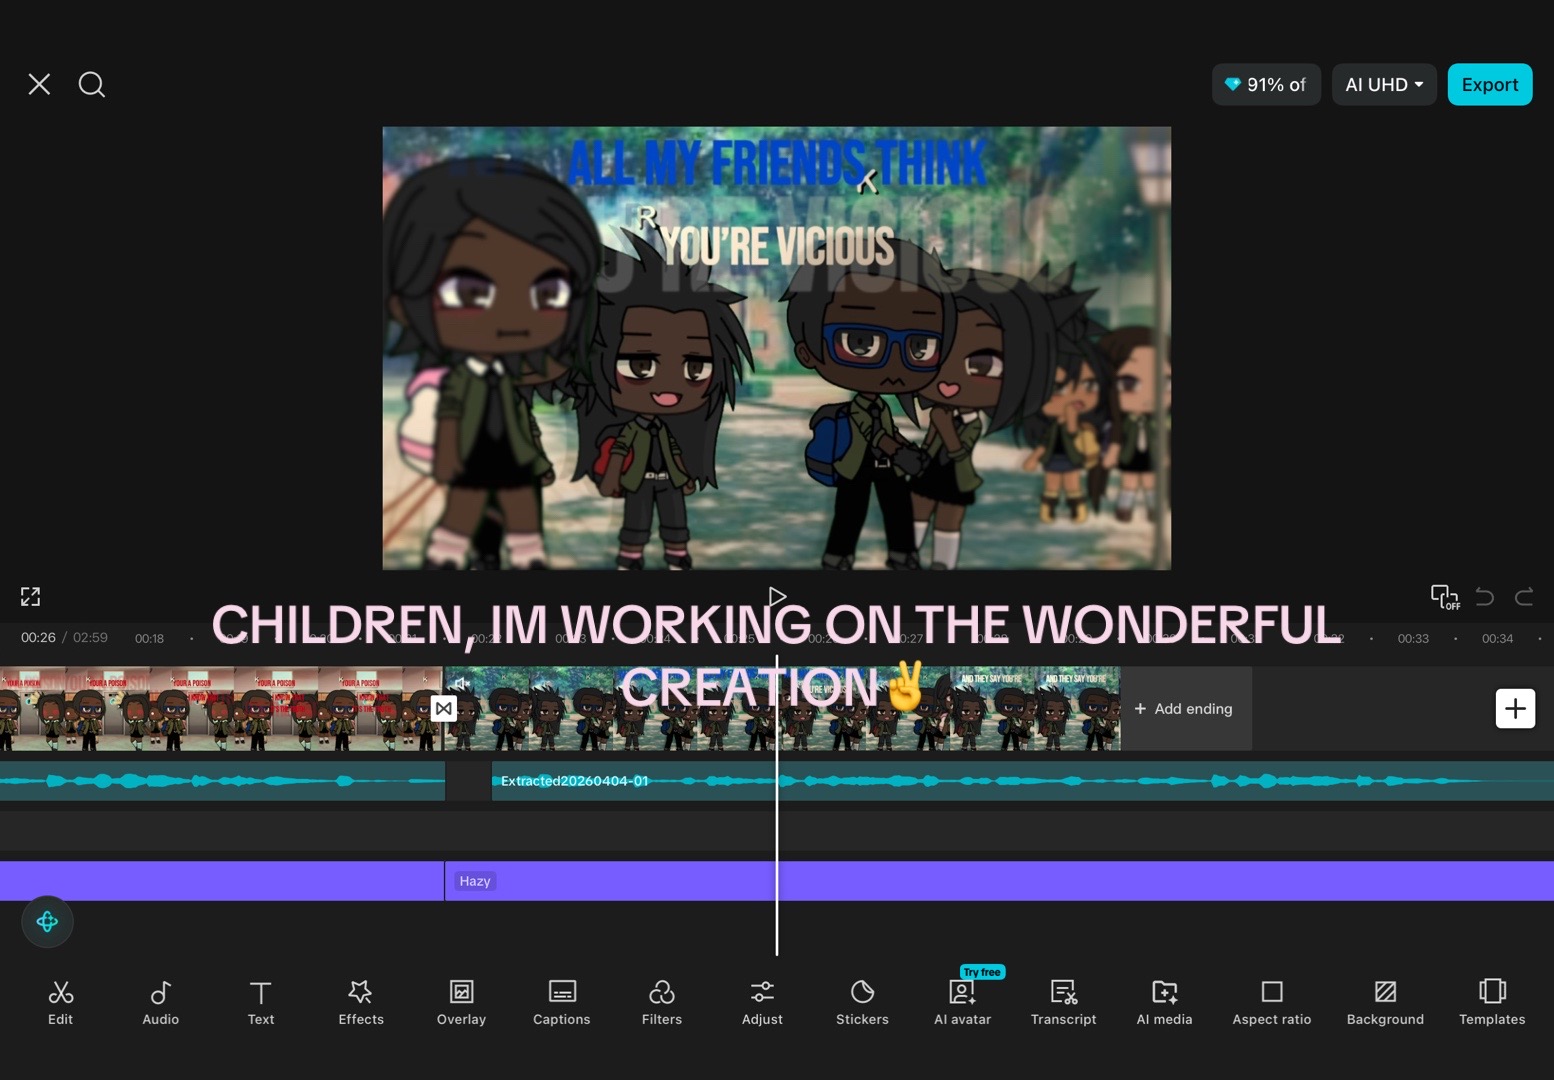The height and width of the screenshot is (1080, 1554).
Task: Open the Text tool
Action: click(x=261, y=1003)
